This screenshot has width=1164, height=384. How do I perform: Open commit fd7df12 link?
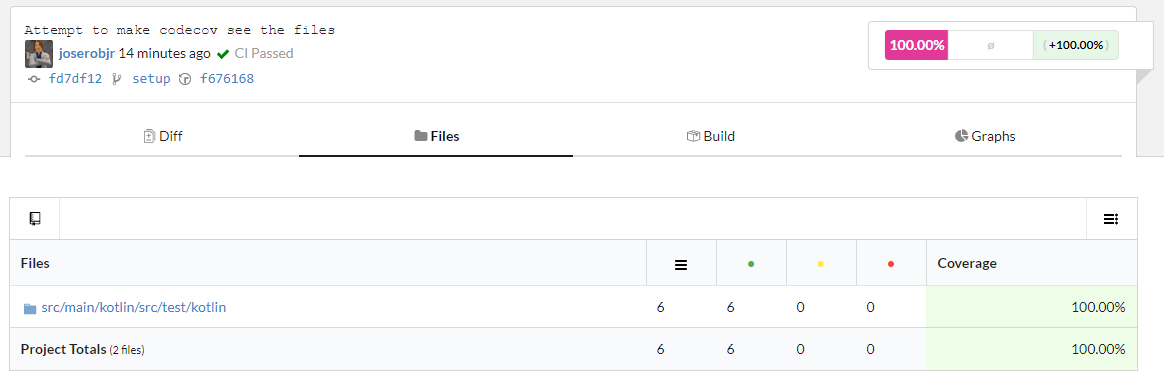[75, 79]
